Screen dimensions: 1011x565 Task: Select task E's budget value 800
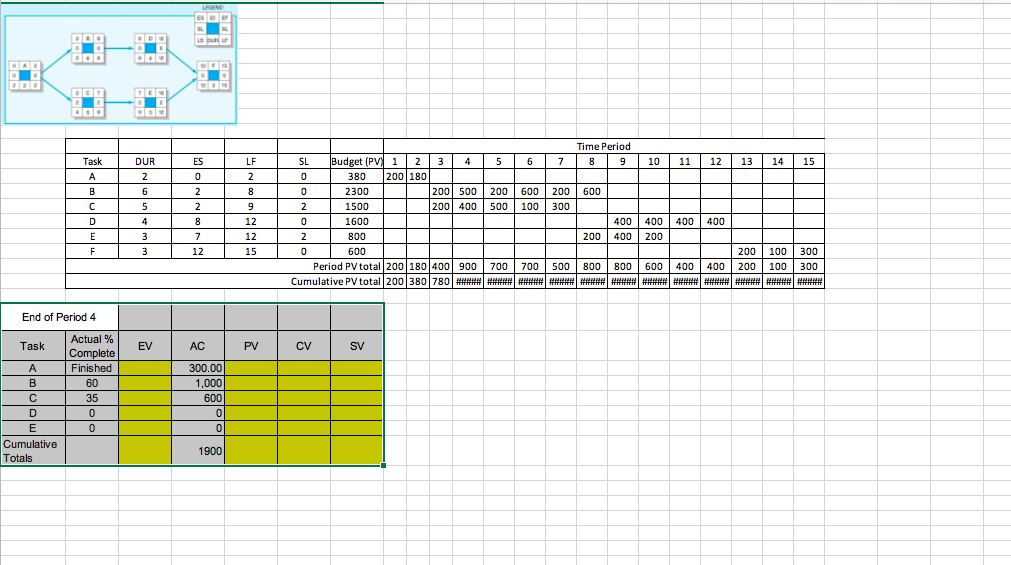(x=357, y=237)
